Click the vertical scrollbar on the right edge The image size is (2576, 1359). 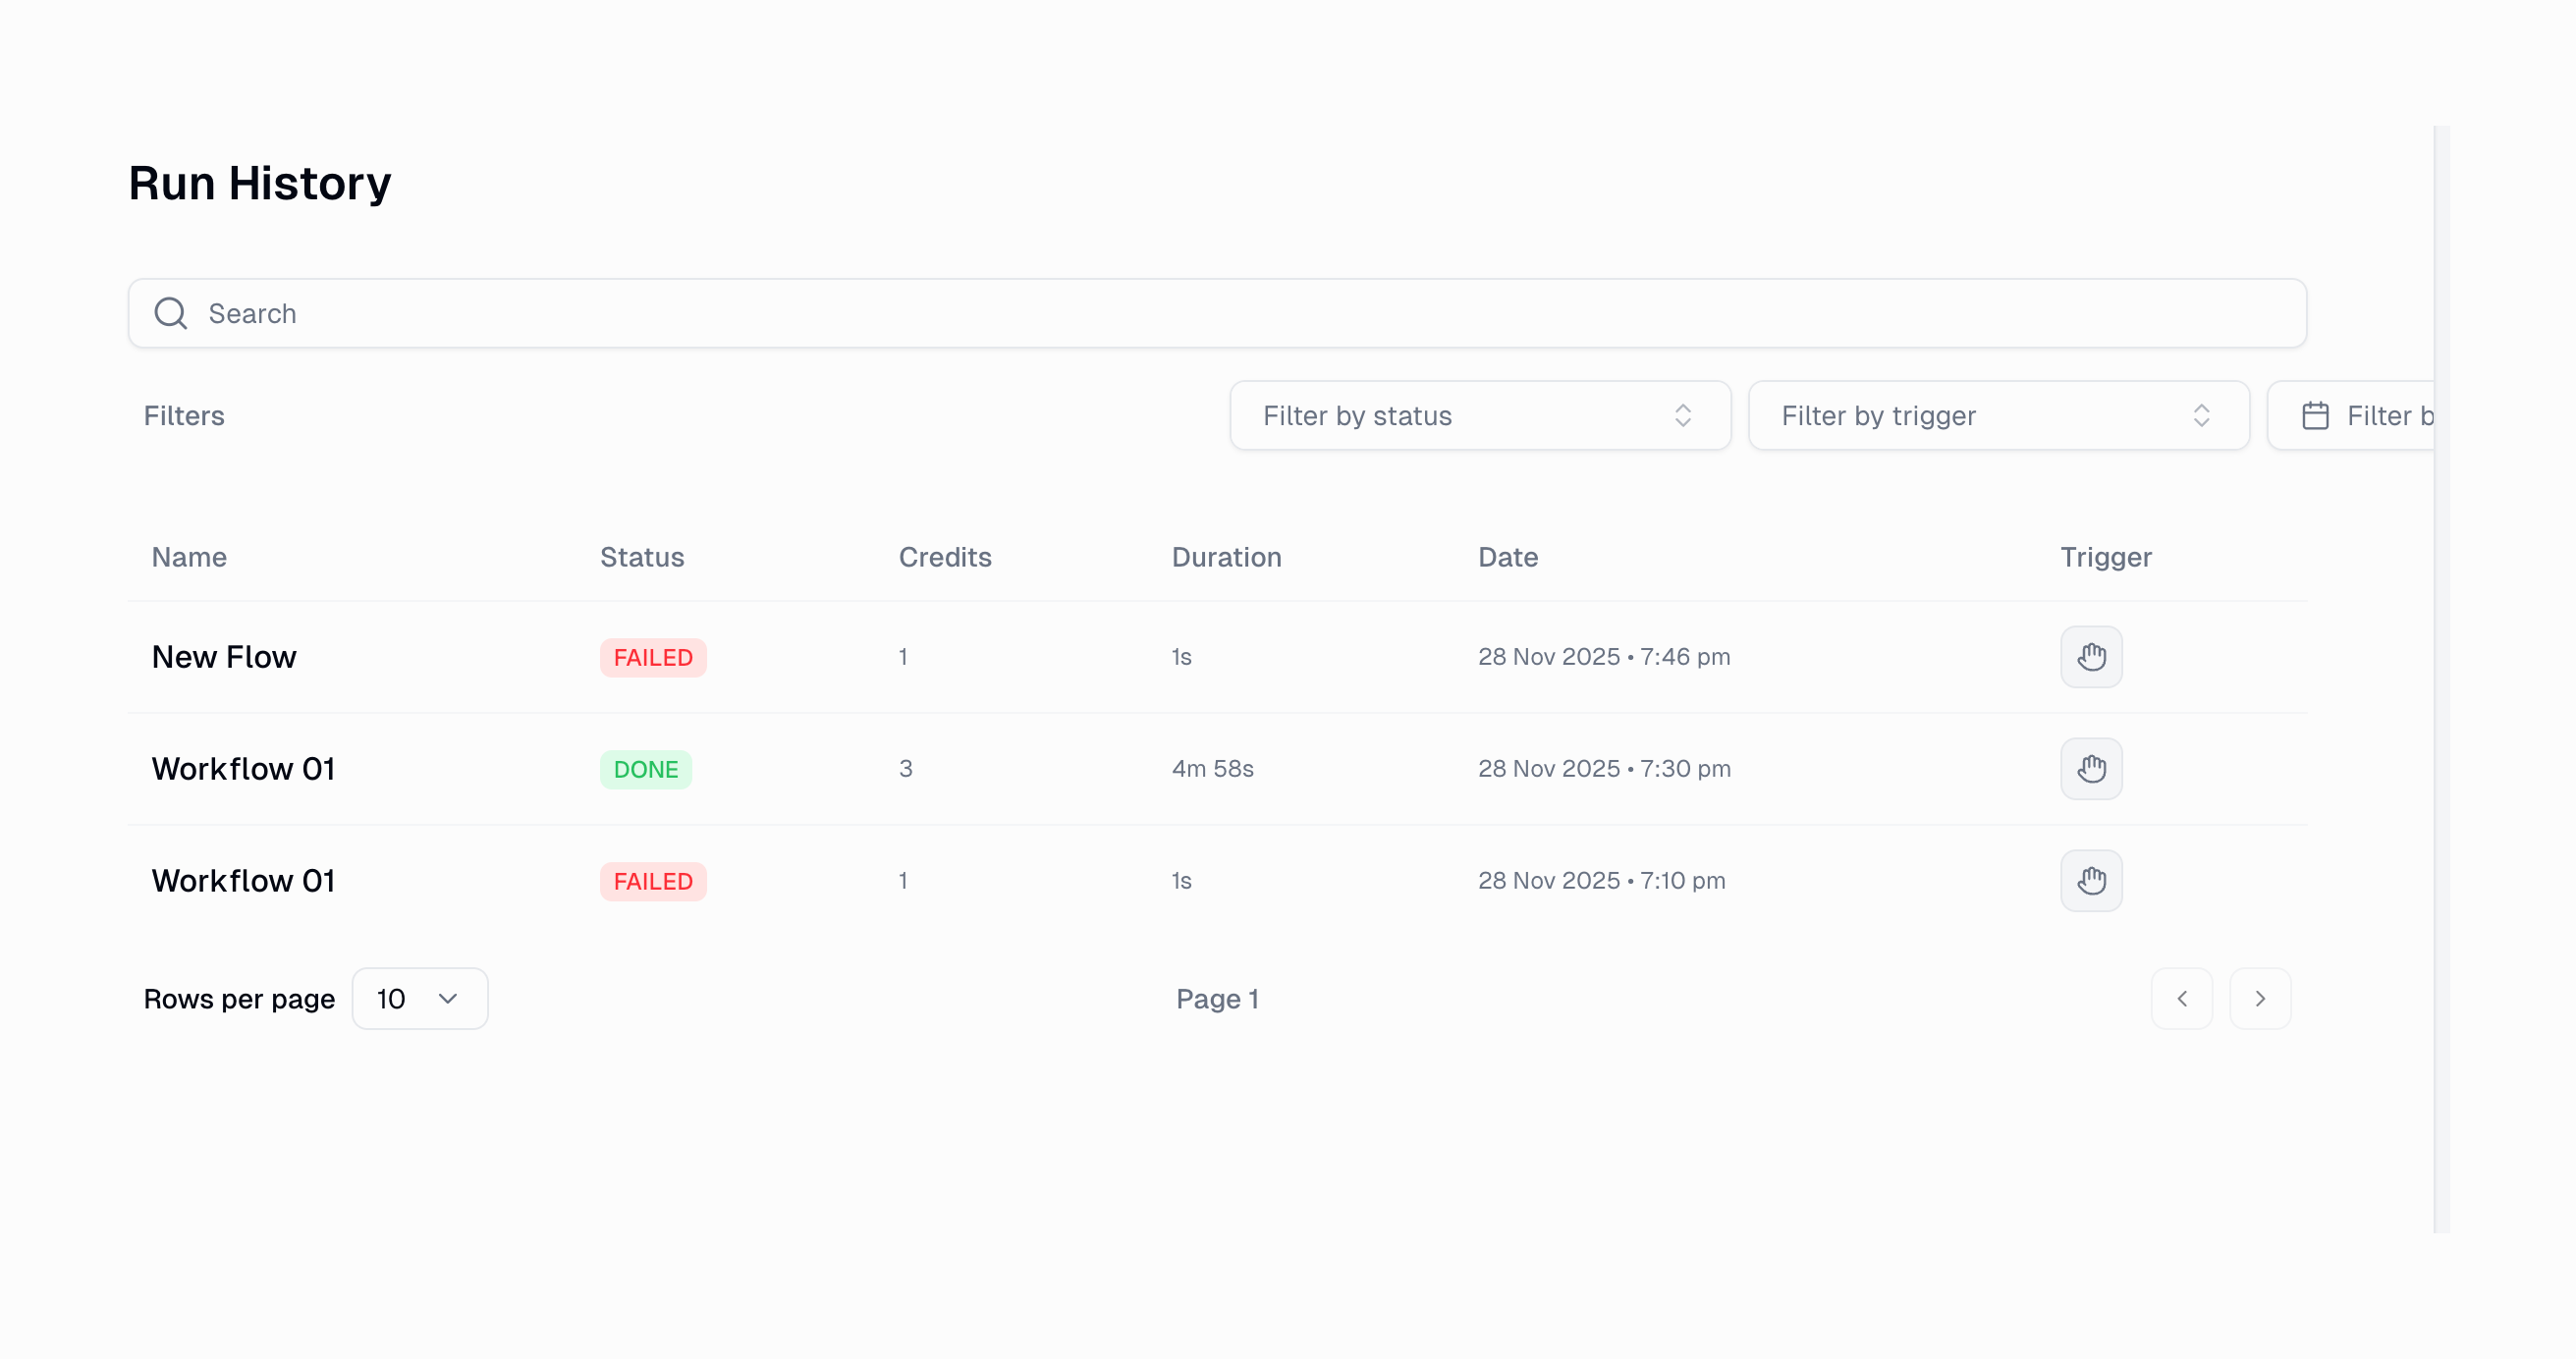point(2441,680)
